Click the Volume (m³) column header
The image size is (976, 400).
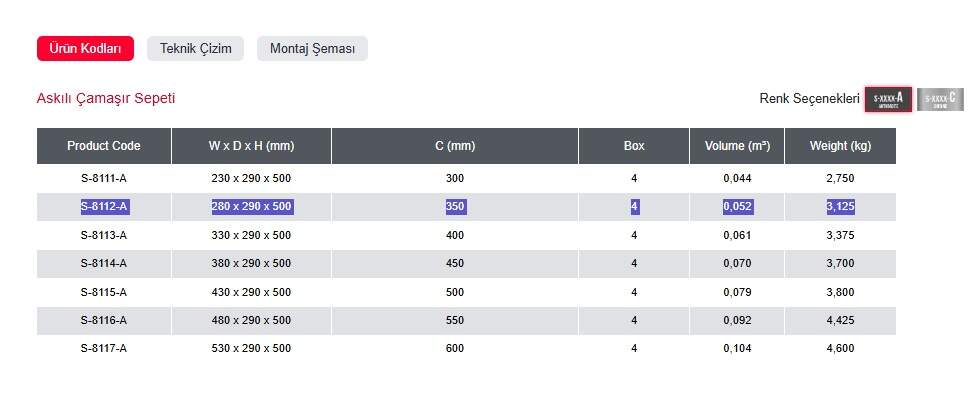click(x=737, y=146)
